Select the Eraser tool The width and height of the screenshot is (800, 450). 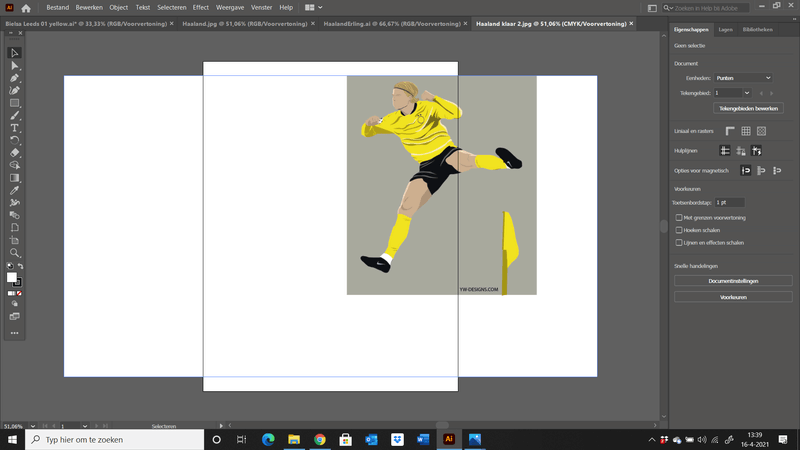14,153
